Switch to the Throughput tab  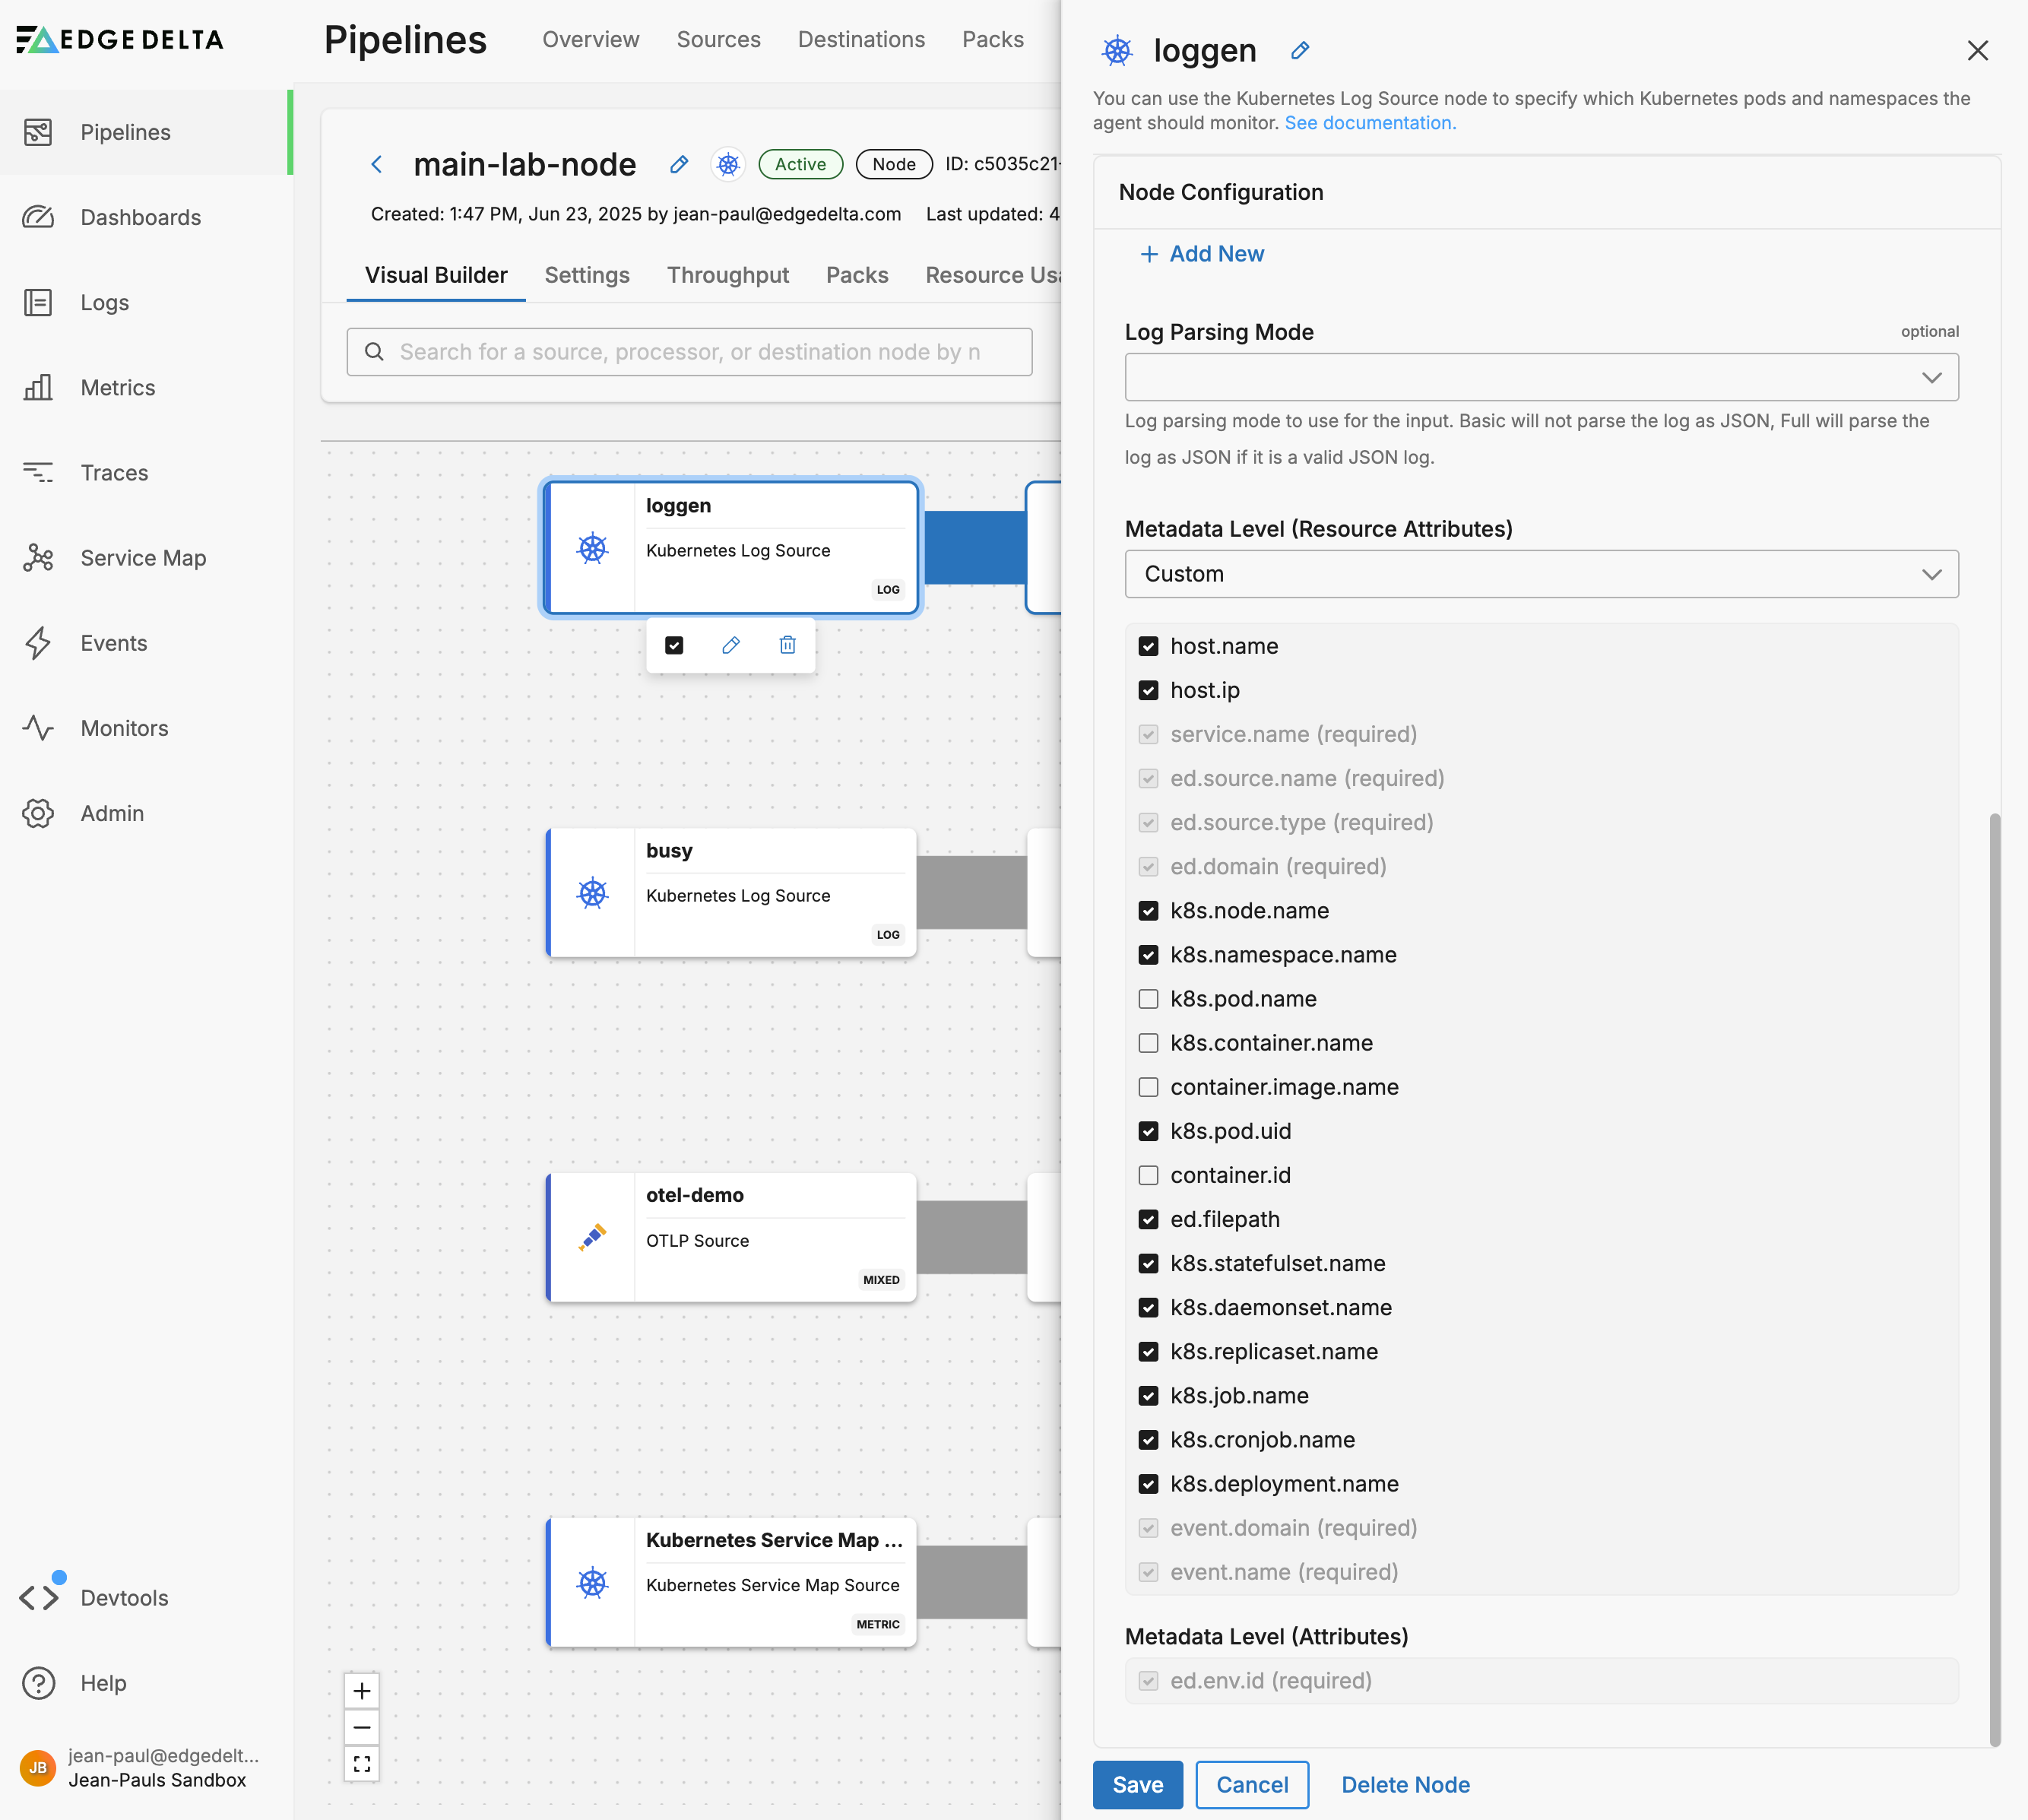pyautogui.click(x=728, y=275)
